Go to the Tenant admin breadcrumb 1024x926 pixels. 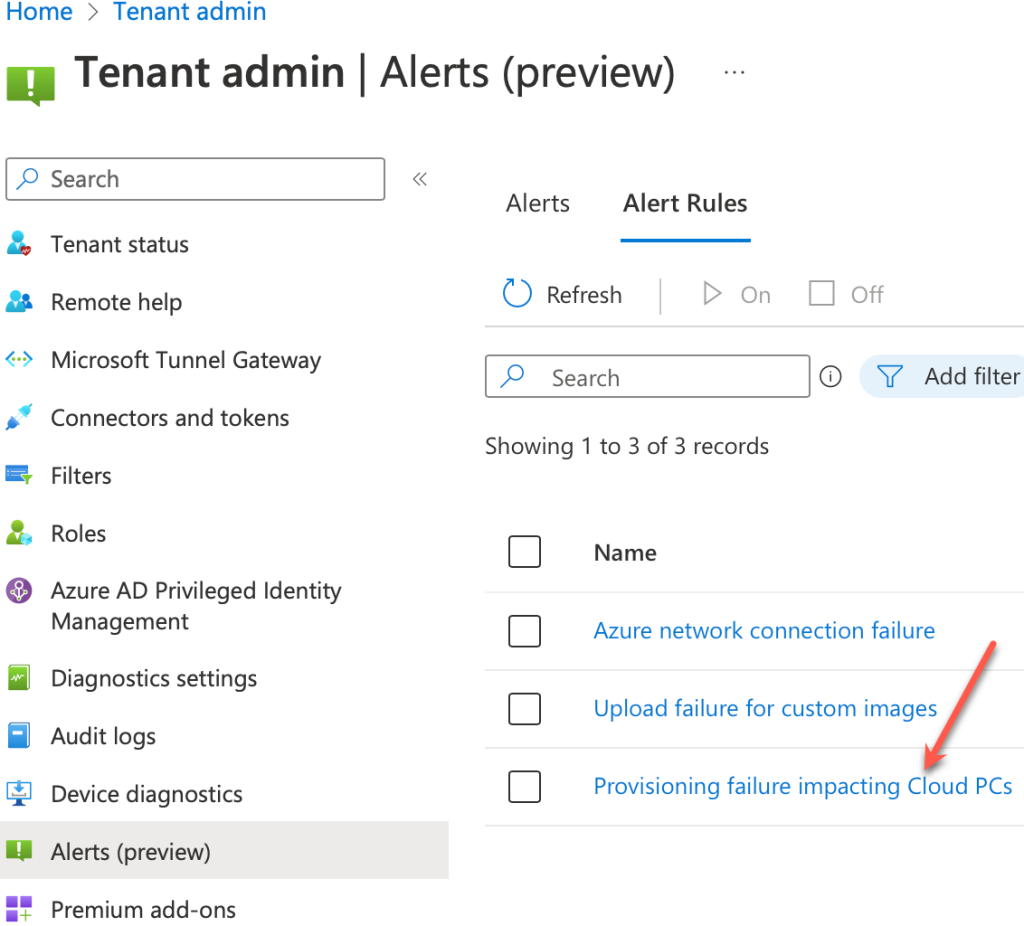pos(189,12)
